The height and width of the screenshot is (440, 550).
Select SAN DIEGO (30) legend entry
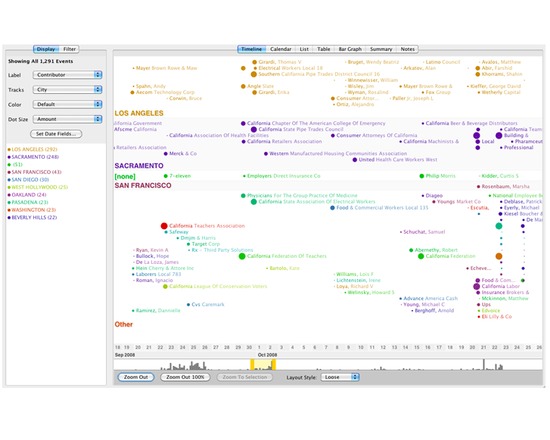[x=28, y=180]
